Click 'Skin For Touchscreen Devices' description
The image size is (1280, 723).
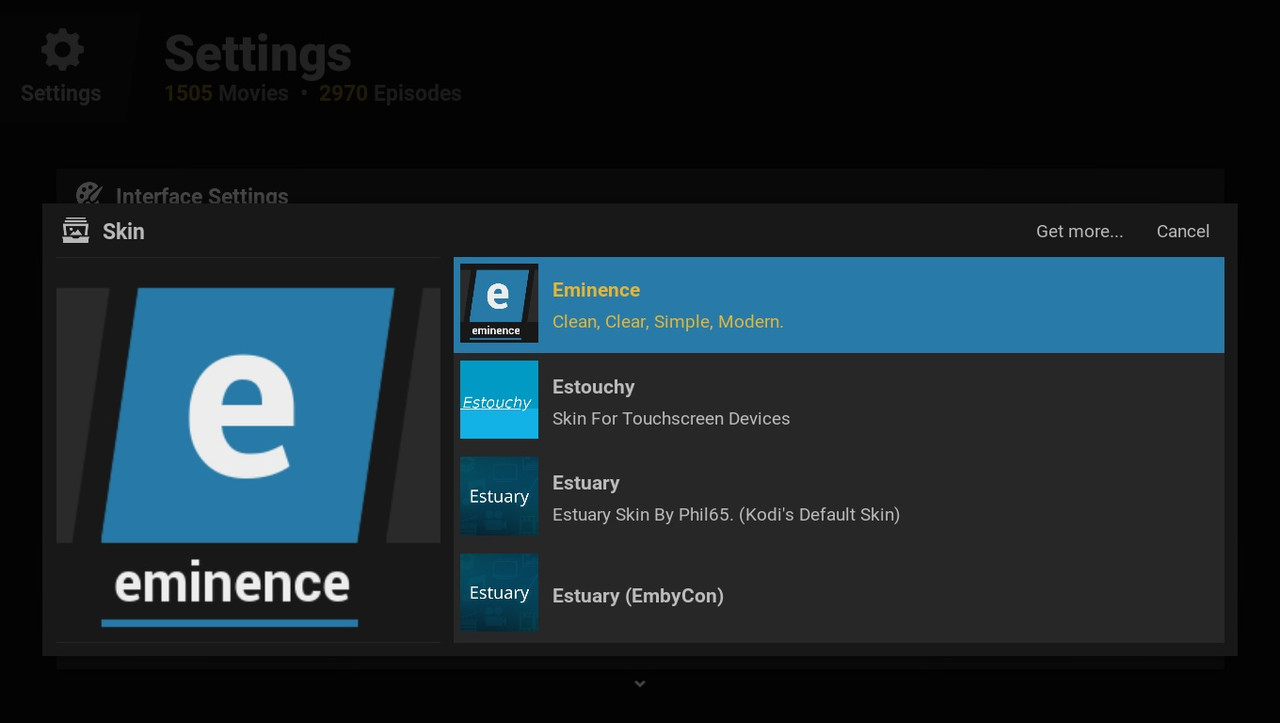click(x=671, y=419)
